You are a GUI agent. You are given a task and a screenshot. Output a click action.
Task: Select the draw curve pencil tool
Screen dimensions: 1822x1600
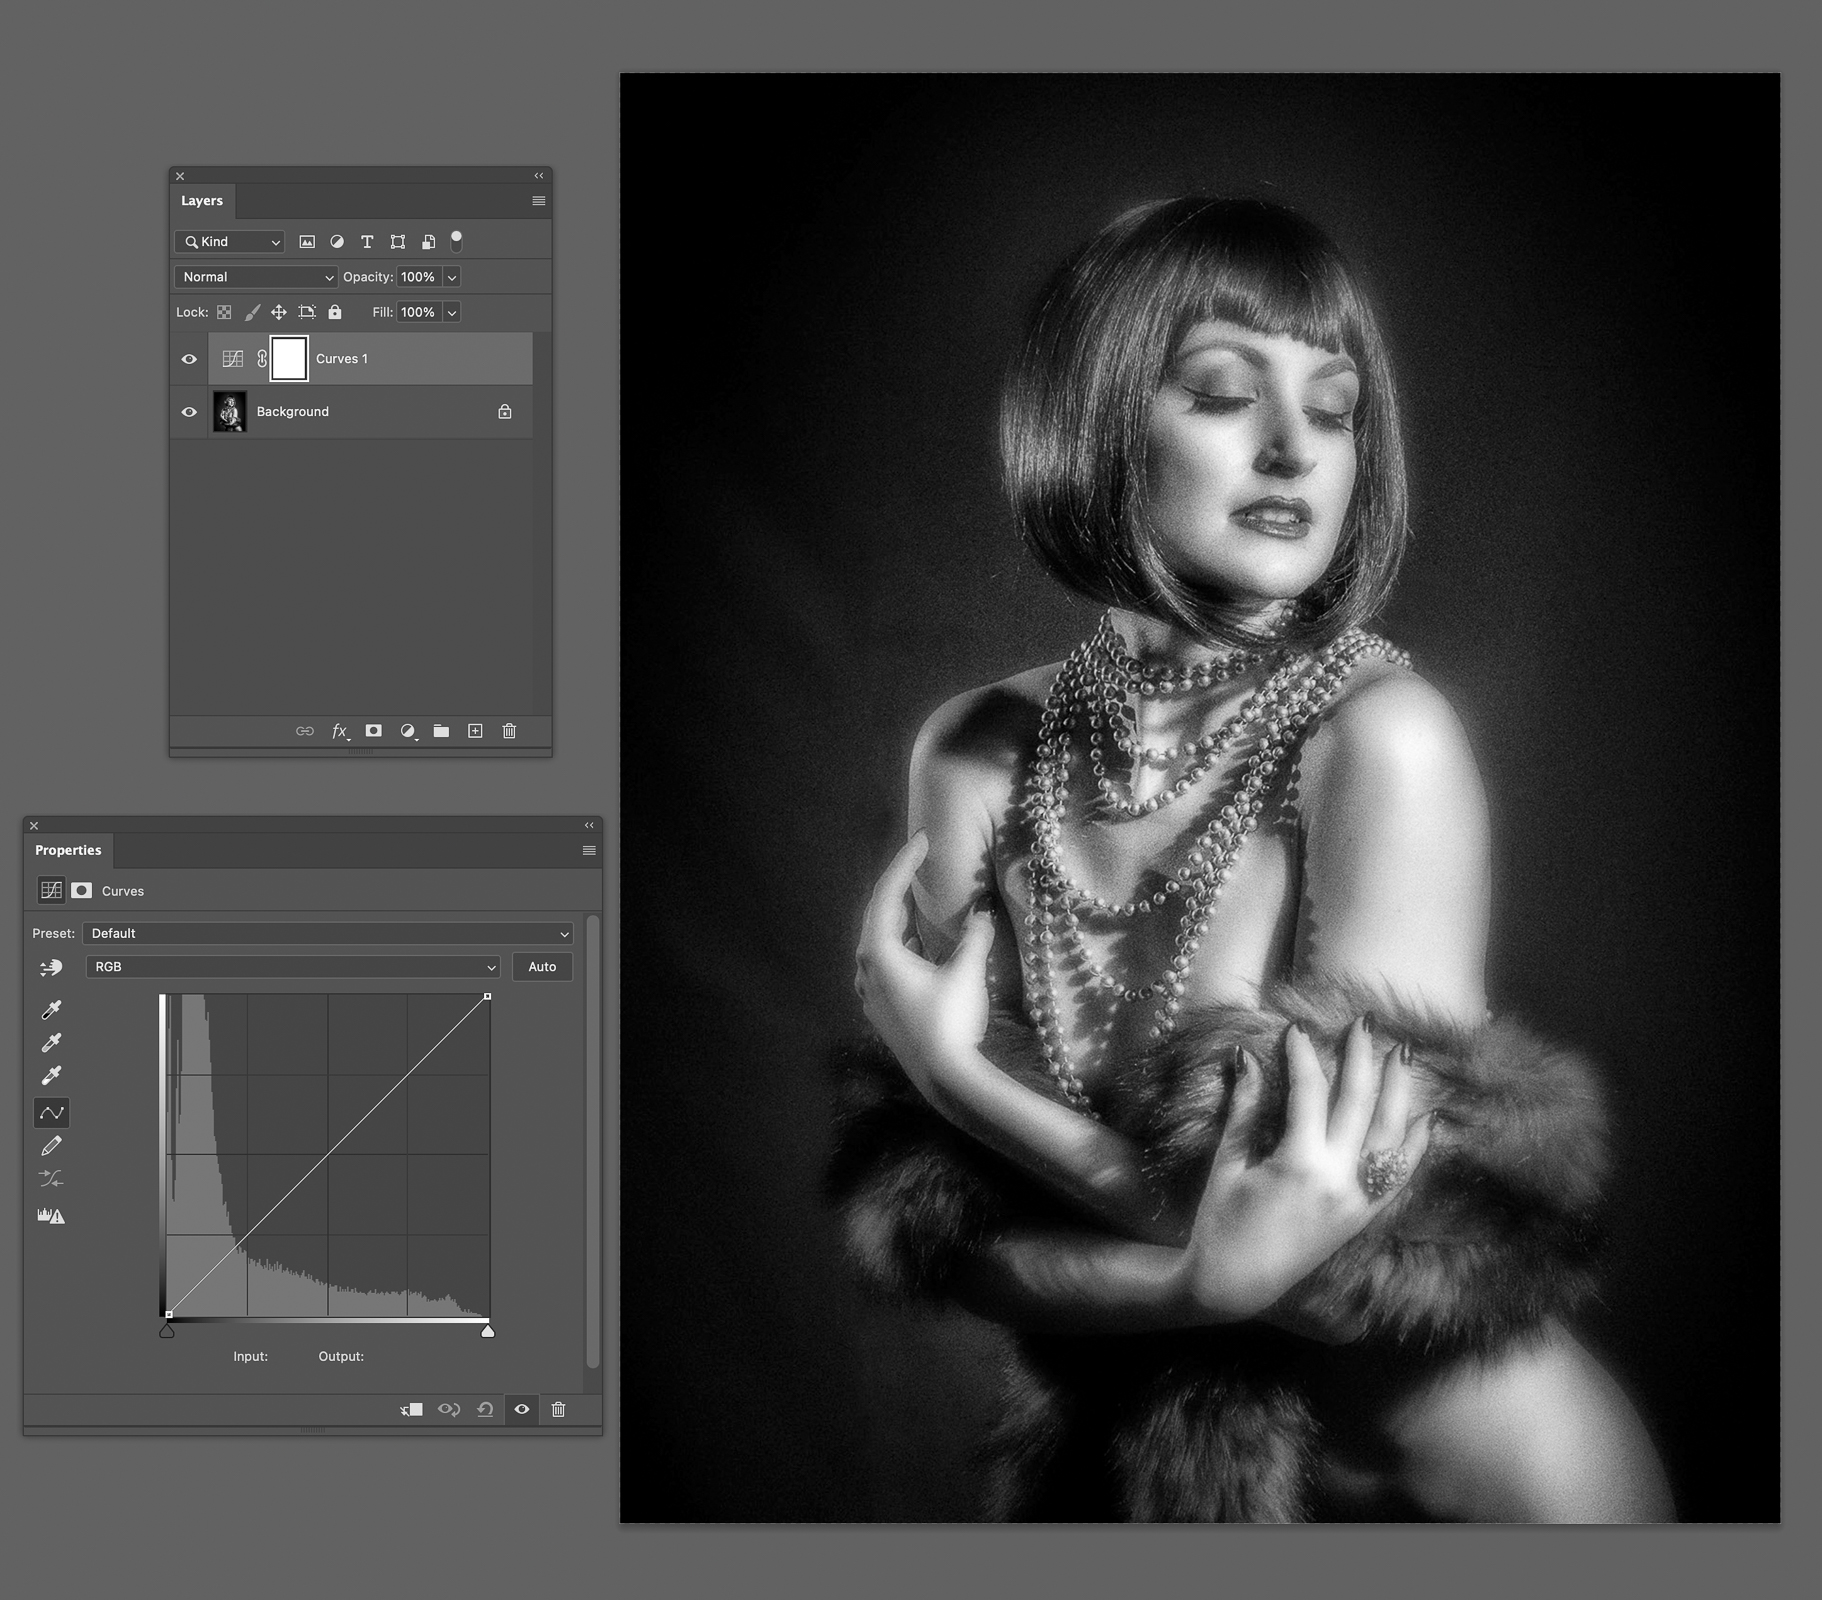pos(51,1146)
